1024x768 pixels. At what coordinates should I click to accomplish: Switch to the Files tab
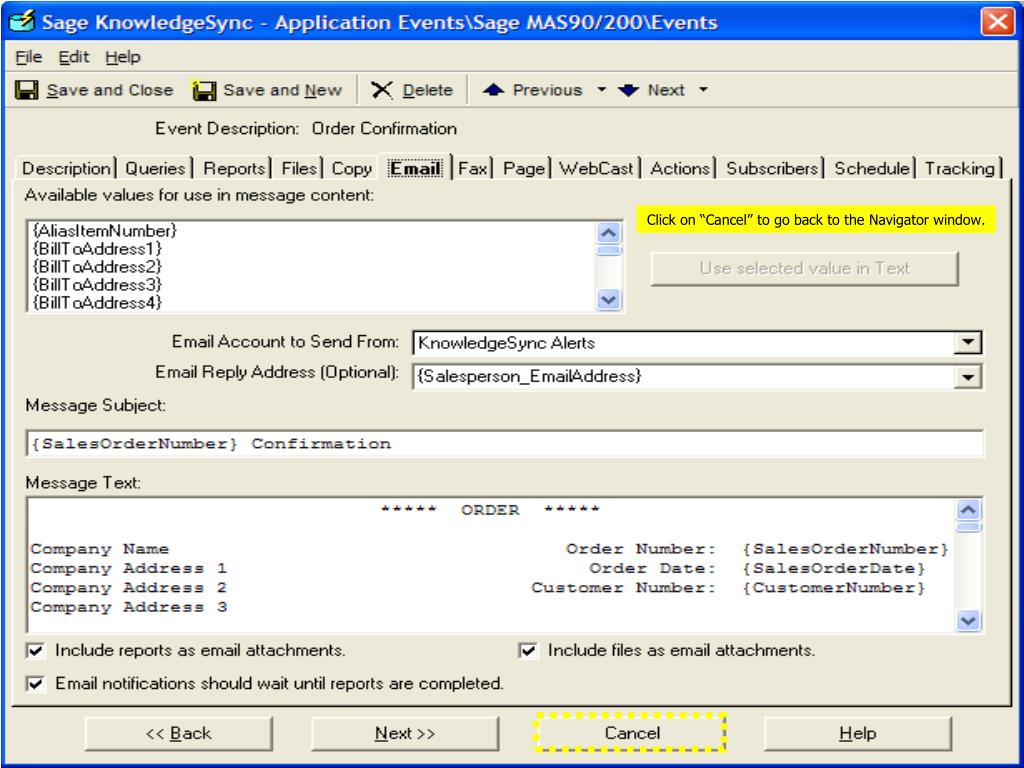pos(298,168)
